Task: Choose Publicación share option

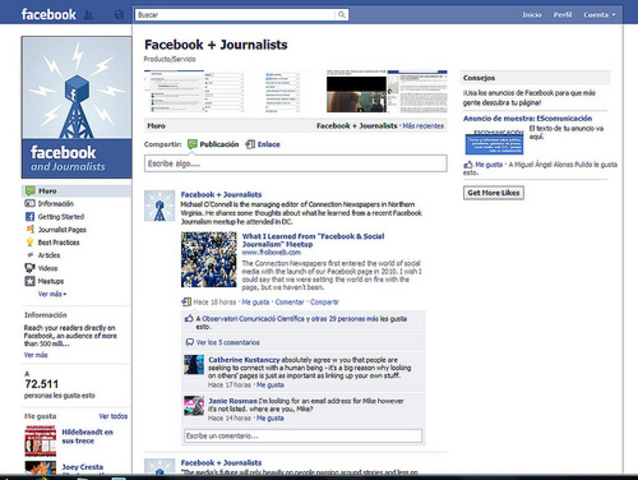Action: 213,144
